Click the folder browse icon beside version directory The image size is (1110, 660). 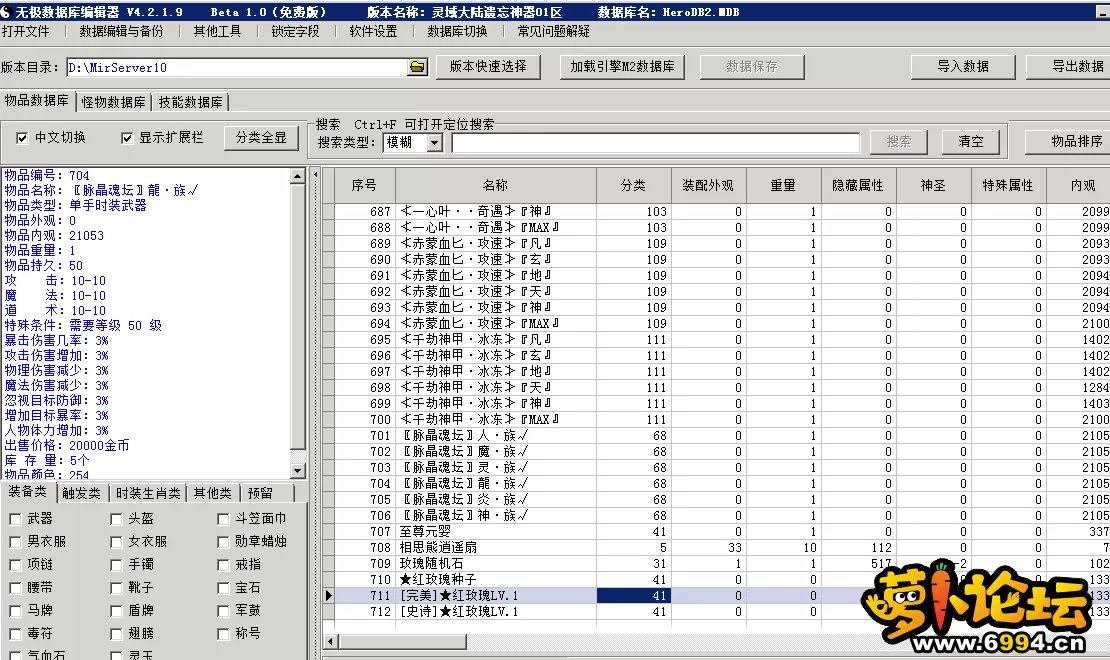coord(418,67)
